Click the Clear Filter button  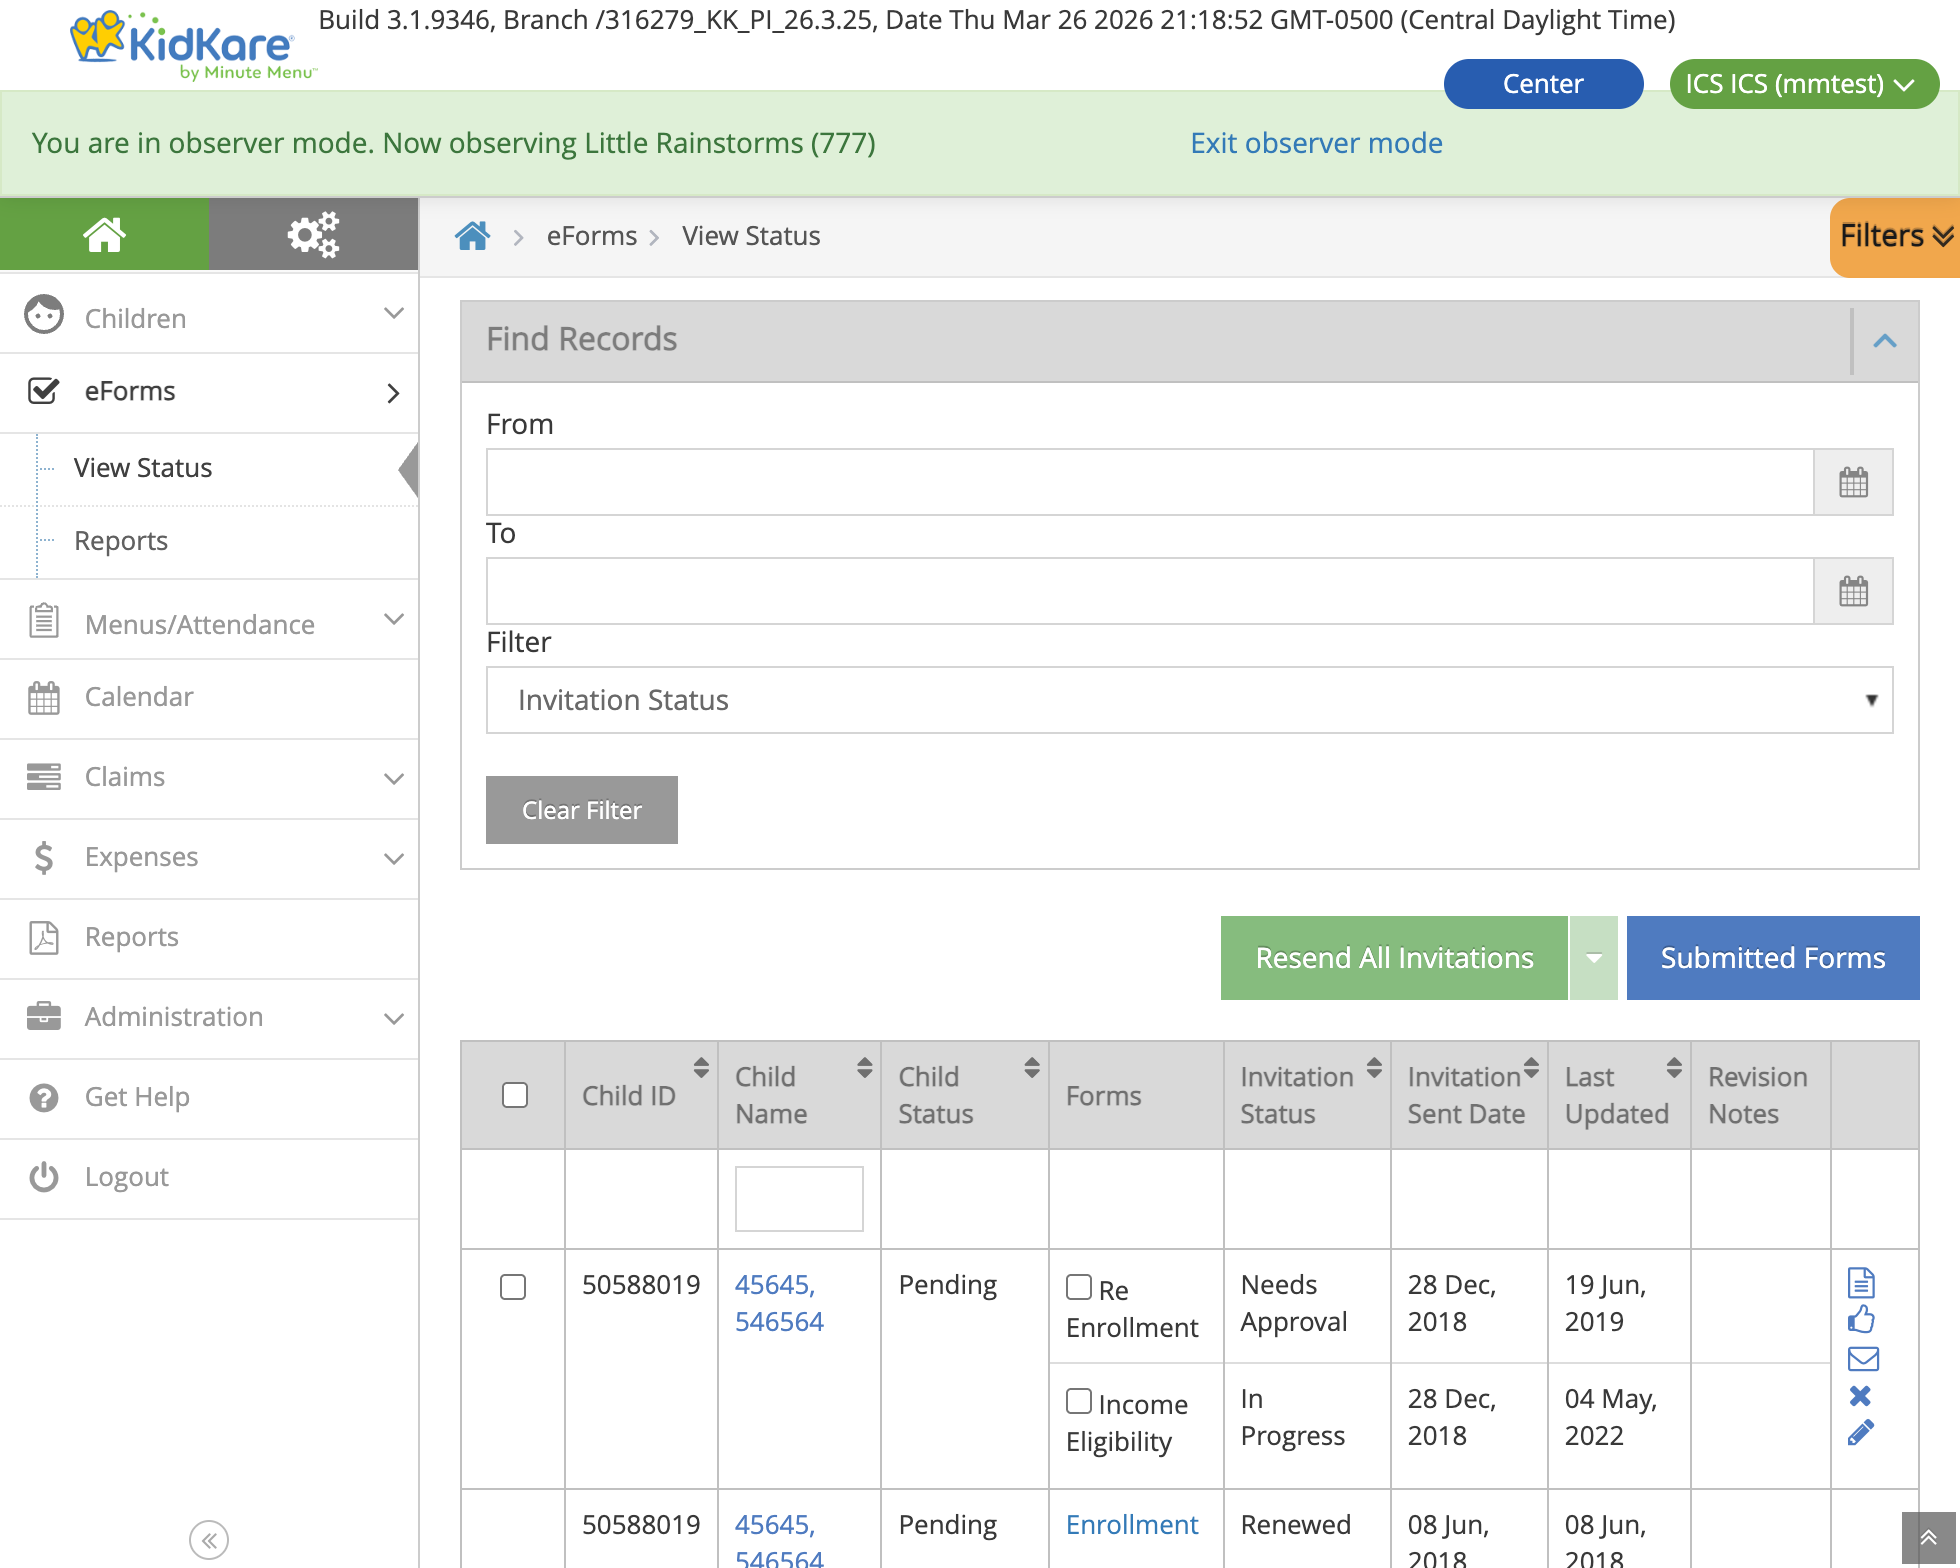pos(581,809)
